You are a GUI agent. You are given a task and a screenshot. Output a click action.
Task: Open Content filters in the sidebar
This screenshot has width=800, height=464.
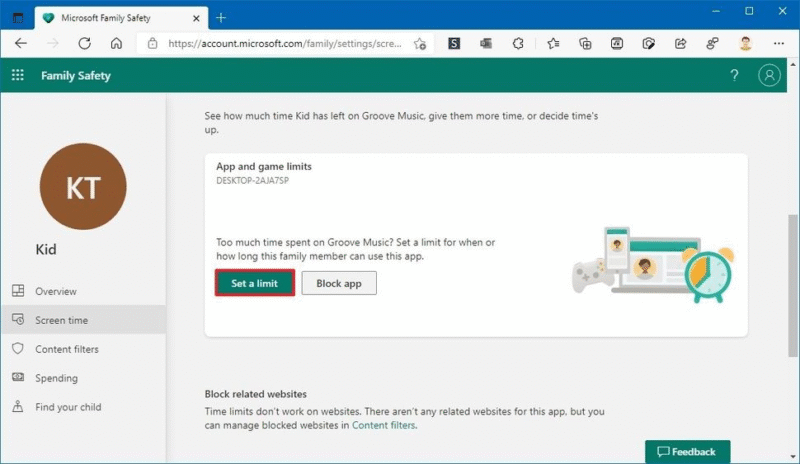coord(66,349)
